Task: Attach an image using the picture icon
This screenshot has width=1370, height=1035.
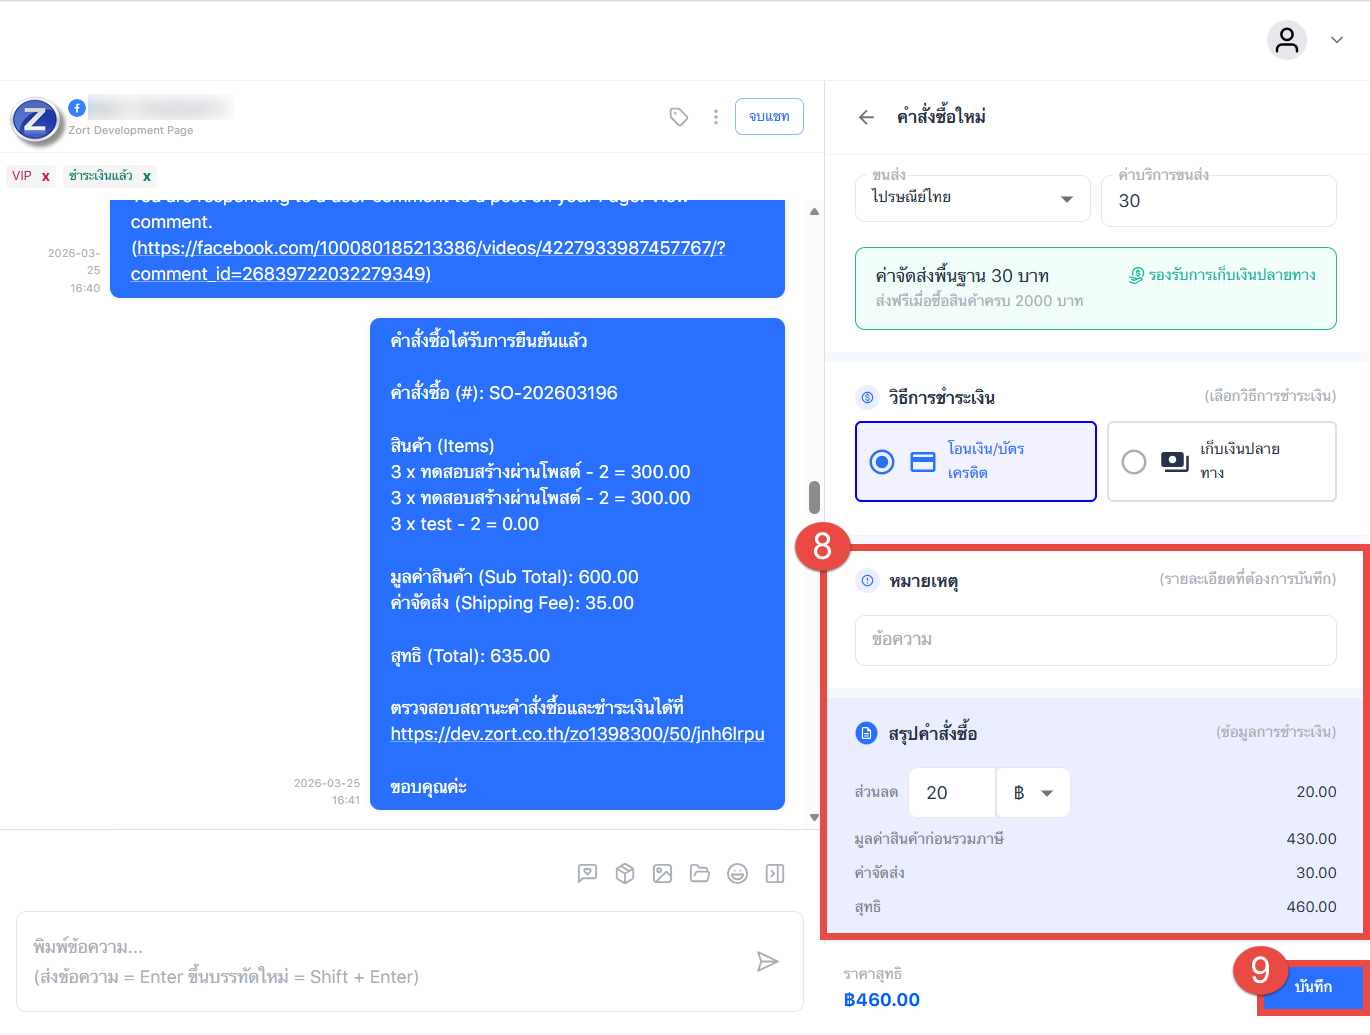Action: click(662, 874)
